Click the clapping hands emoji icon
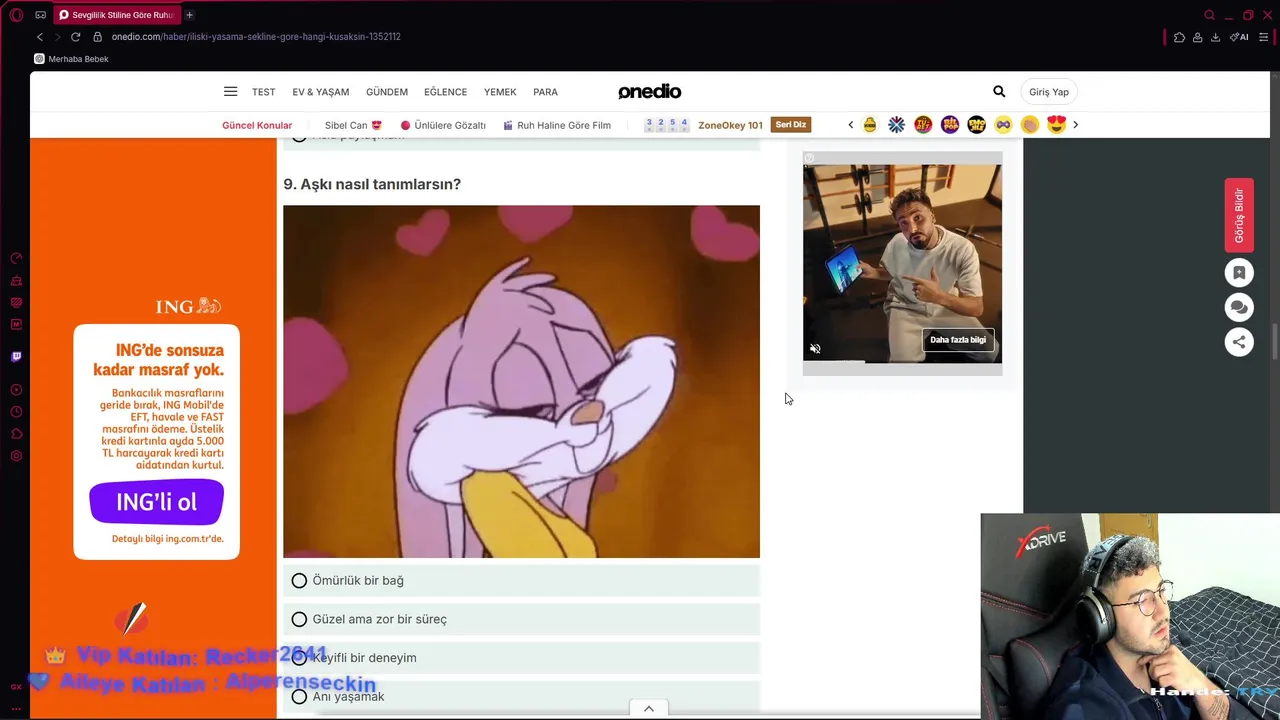Image resolution: width=1280 pixels, height=720 pixels. 1030,125
